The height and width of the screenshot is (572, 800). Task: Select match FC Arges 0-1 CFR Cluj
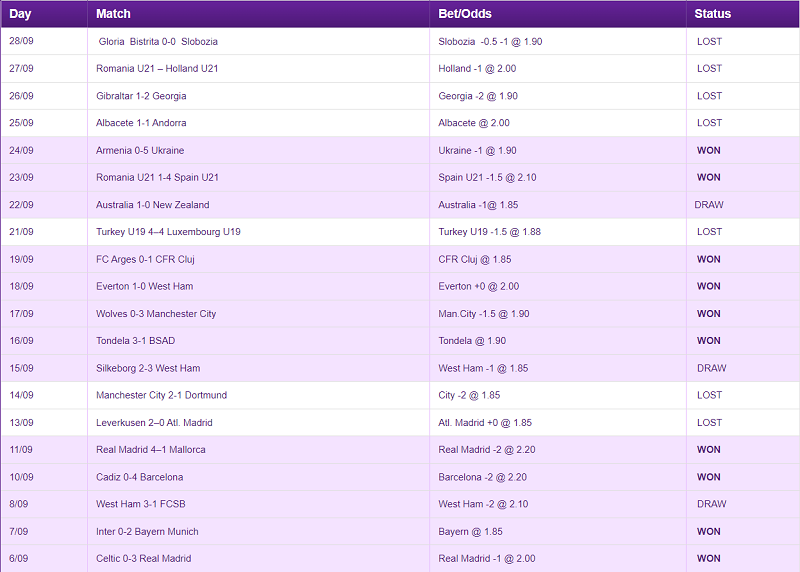(145, 259)
